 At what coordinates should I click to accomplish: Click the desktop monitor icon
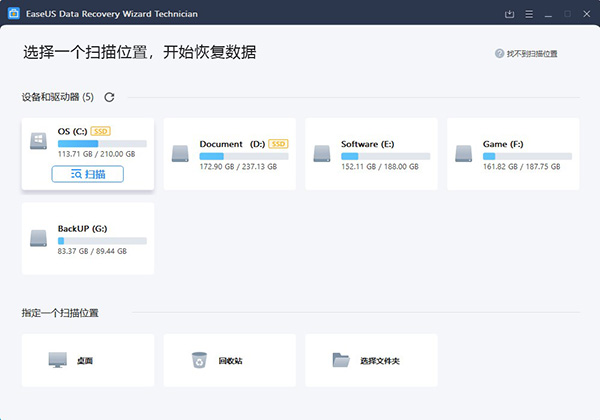(x=56, y=360)
